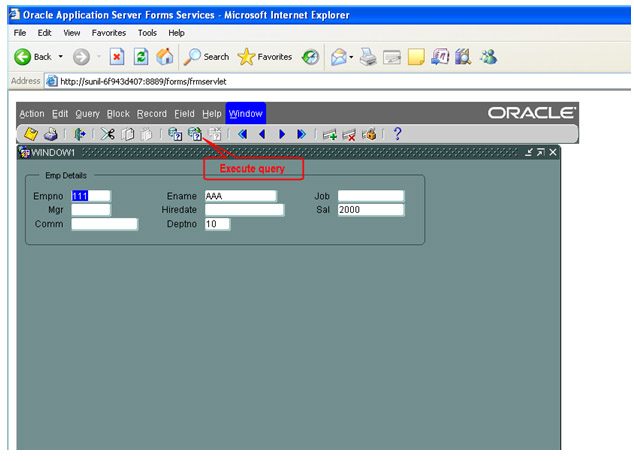
Task: Open the Query menu
Action: (x=87, y=114)
